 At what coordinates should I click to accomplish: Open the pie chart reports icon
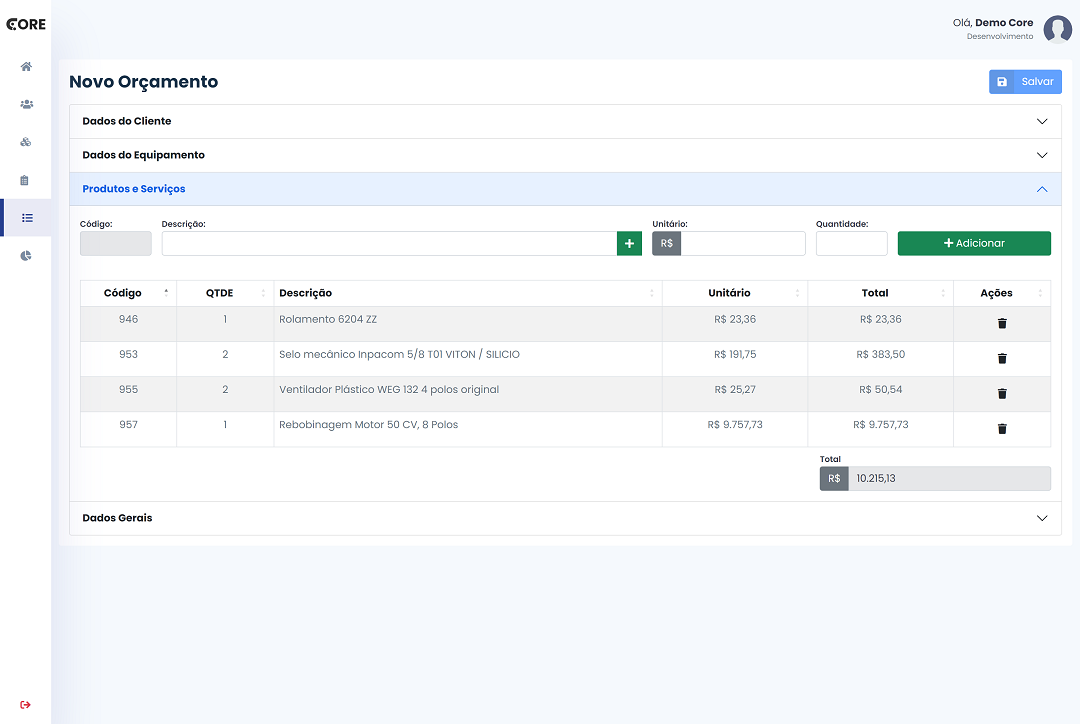pyautogui.click(x=25, y=256)
